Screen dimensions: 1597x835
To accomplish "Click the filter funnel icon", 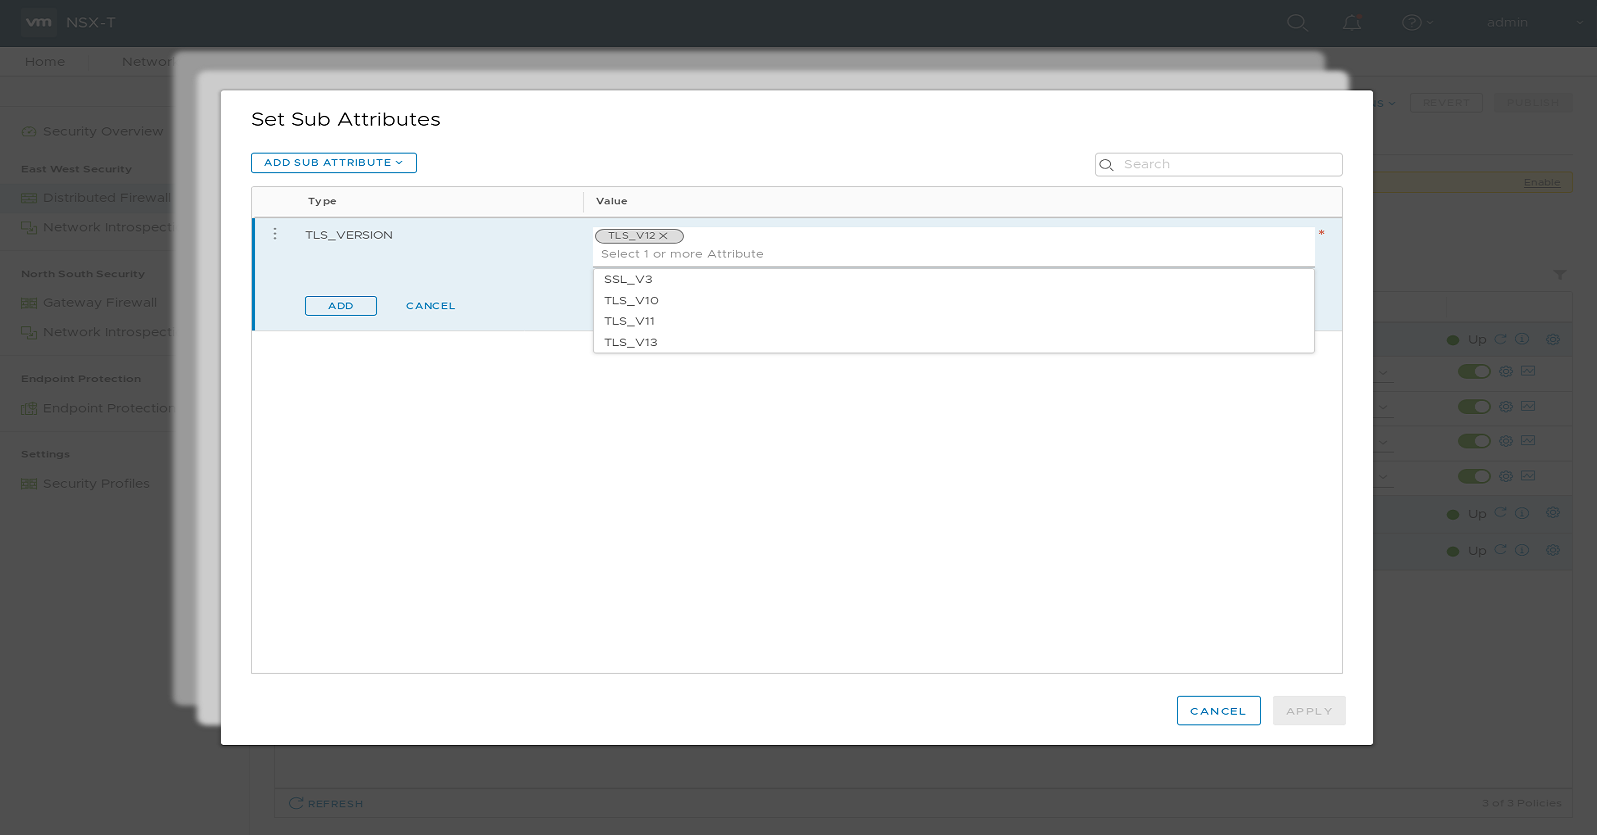I will [1559, 274].
